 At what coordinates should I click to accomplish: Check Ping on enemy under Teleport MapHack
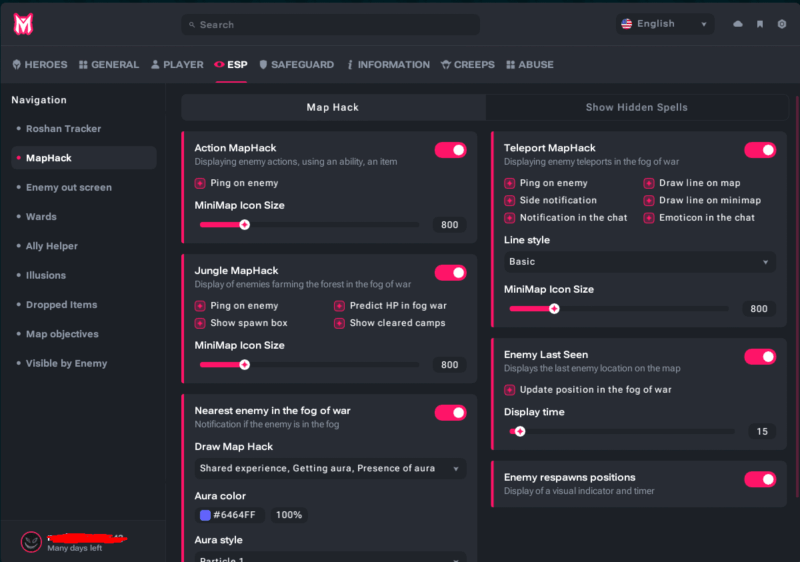(510, 183)
